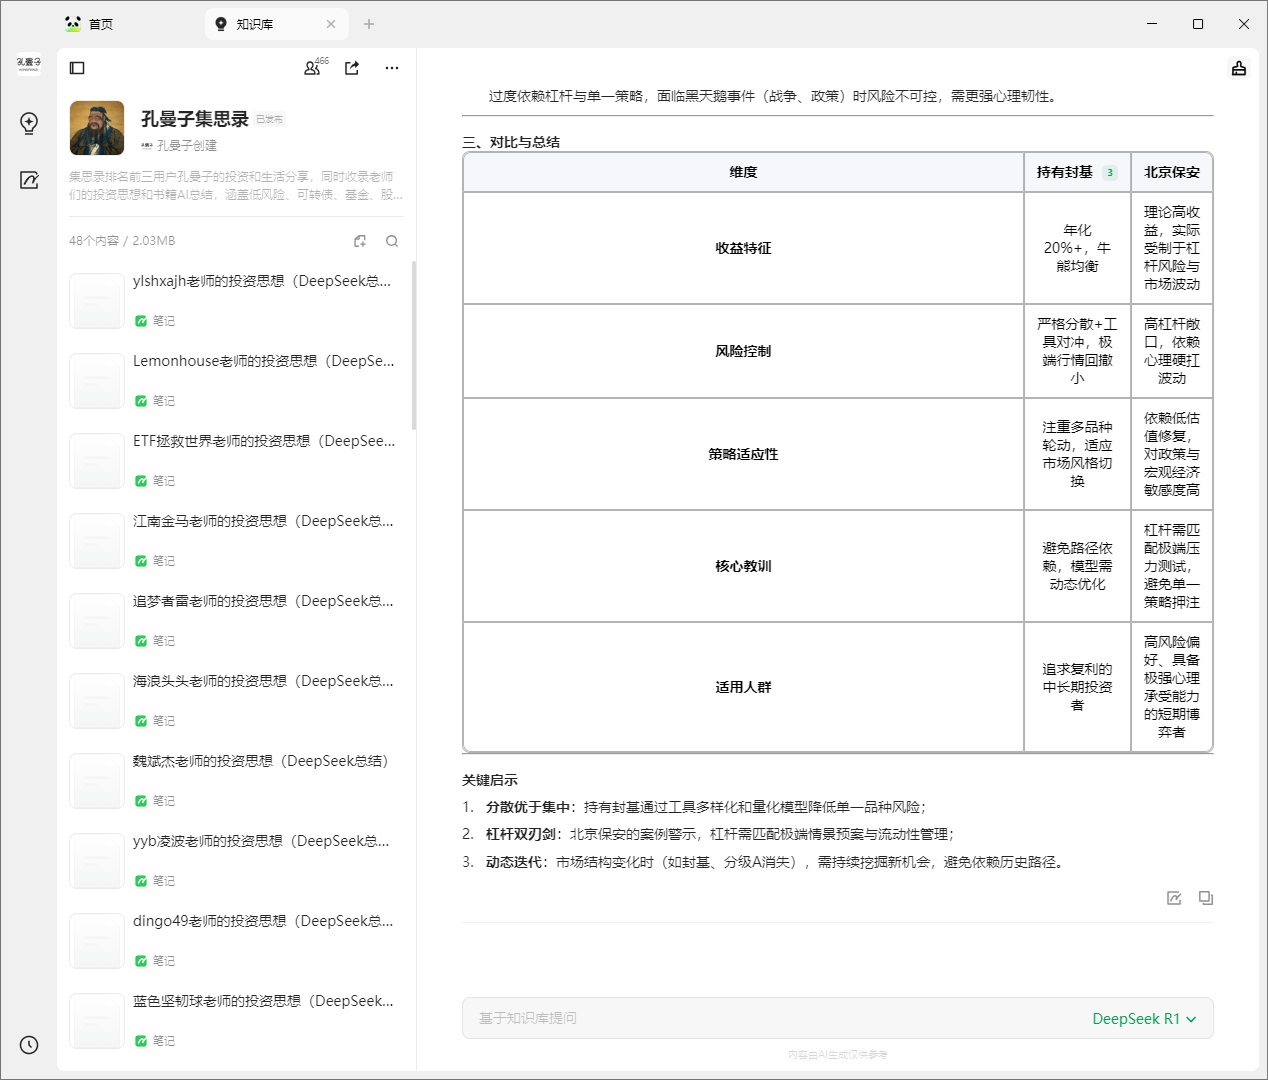
Task: Click the 孔曼子集思录 avatar thumbnail
Action: pos(97,128)
